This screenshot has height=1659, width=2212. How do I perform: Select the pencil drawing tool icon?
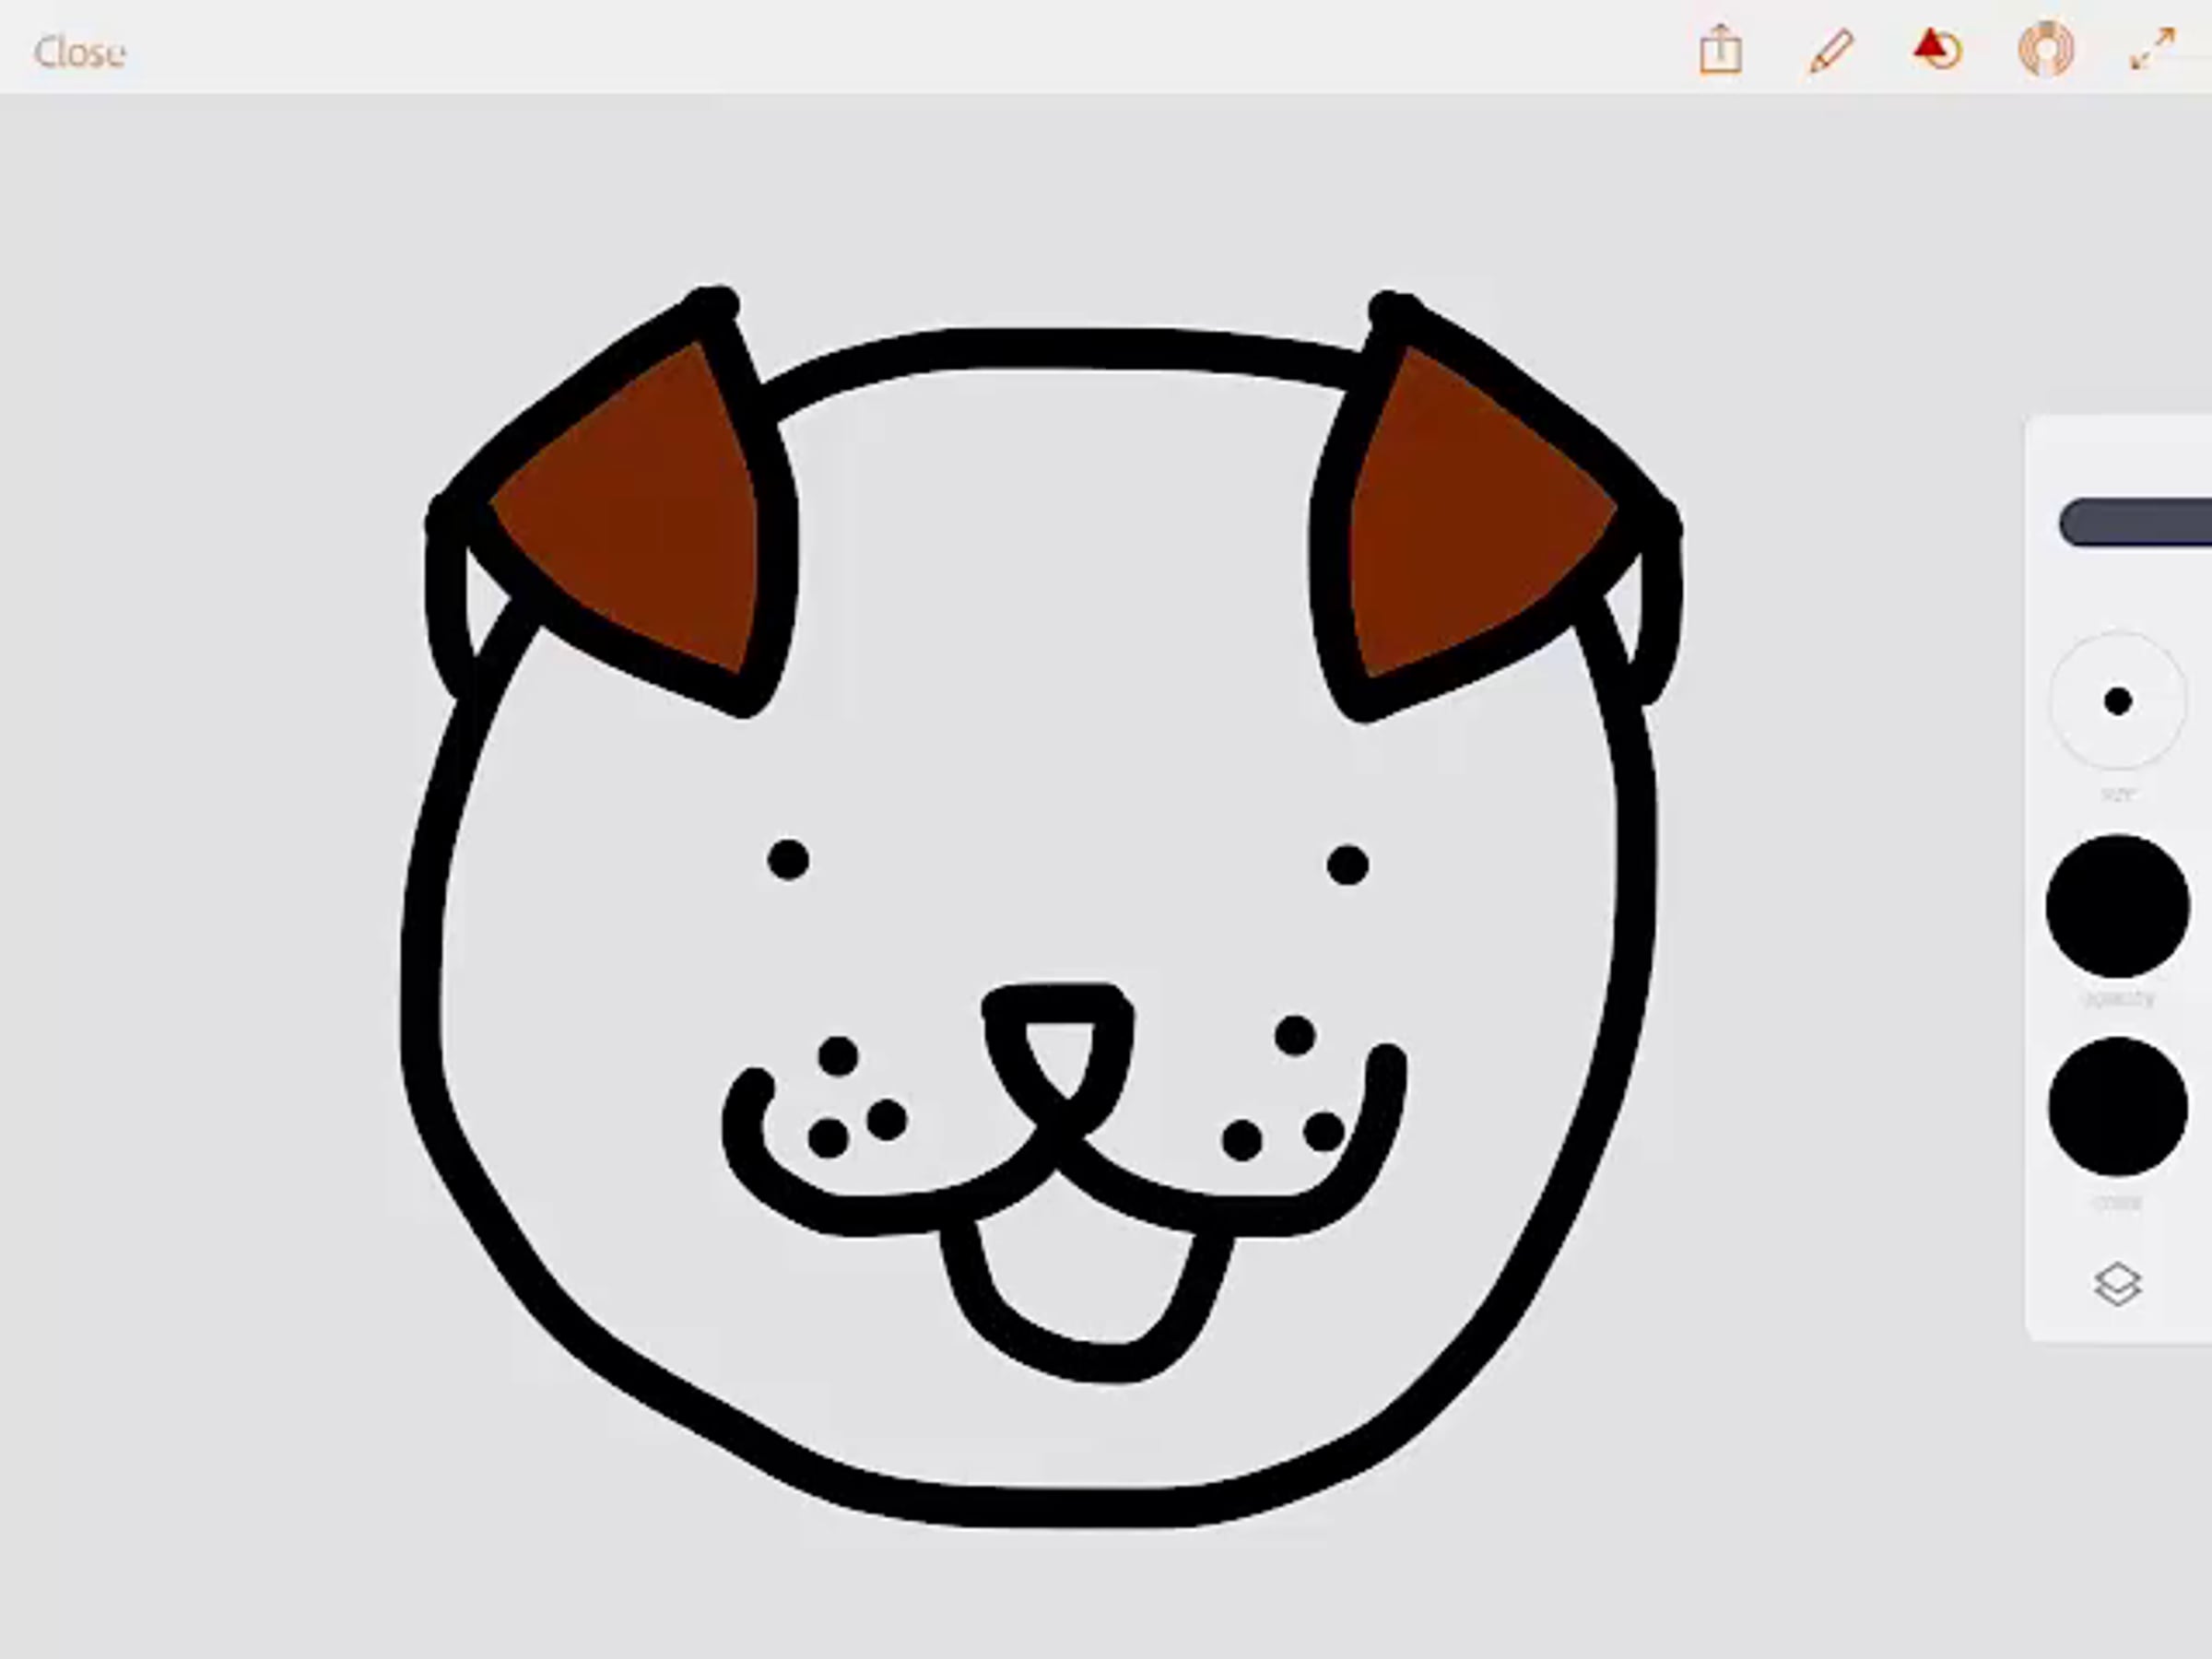(x=1831, y=50)
